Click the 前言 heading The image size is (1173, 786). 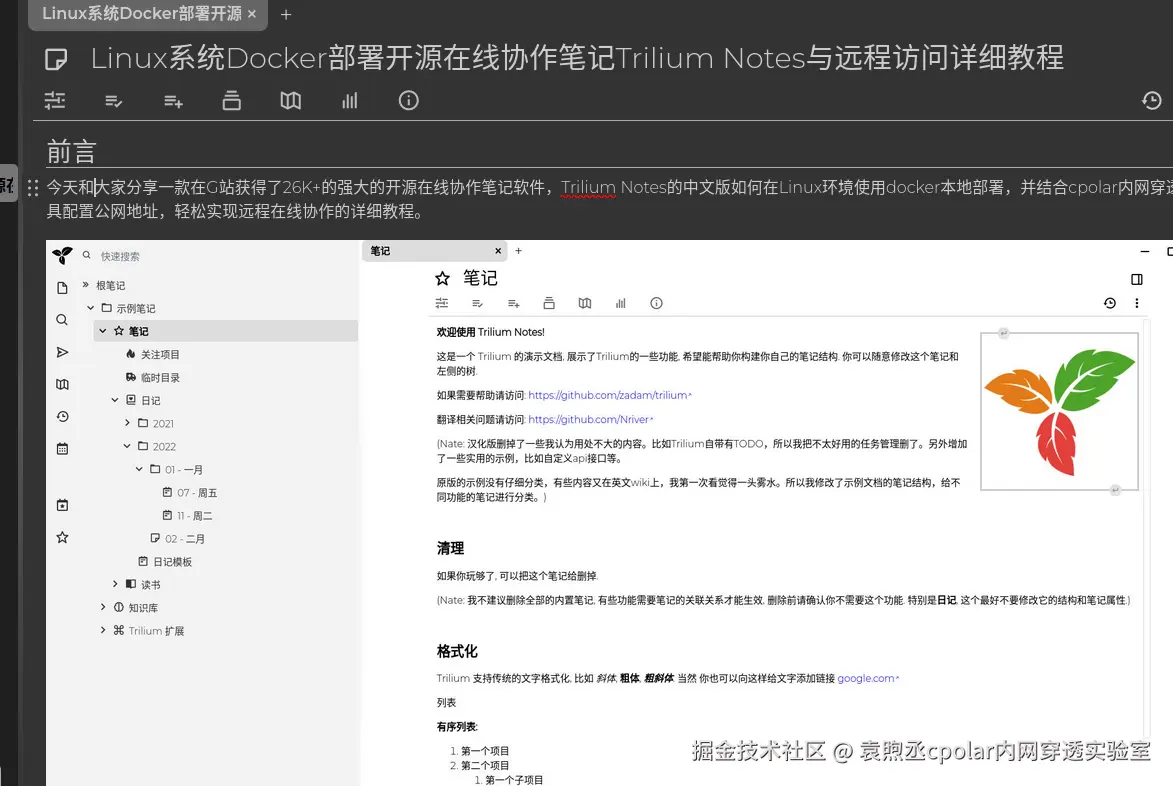(x=71, y=152)
